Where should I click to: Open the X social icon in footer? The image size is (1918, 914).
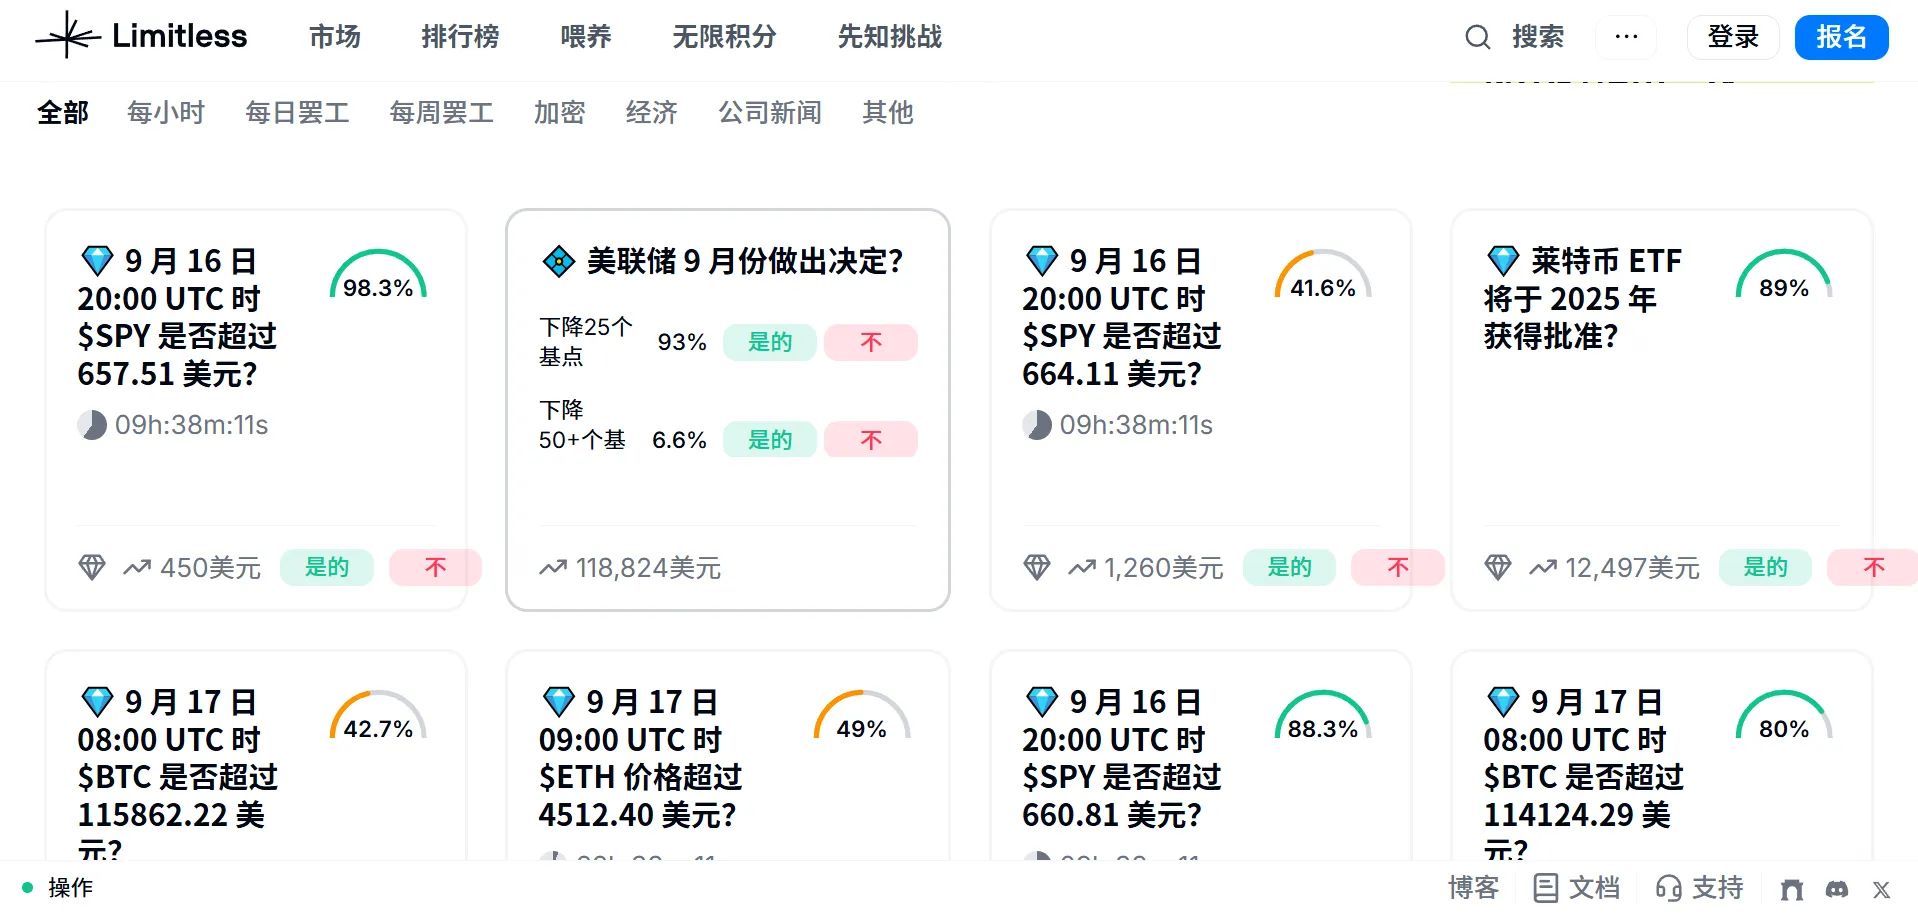1881,888
